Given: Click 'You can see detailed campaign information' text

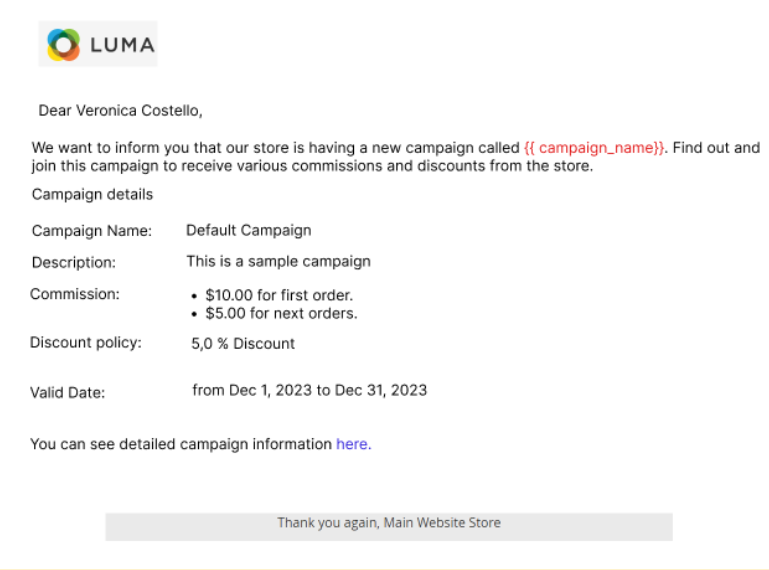Looking at the screenshot, I should (x=181, y=444).
